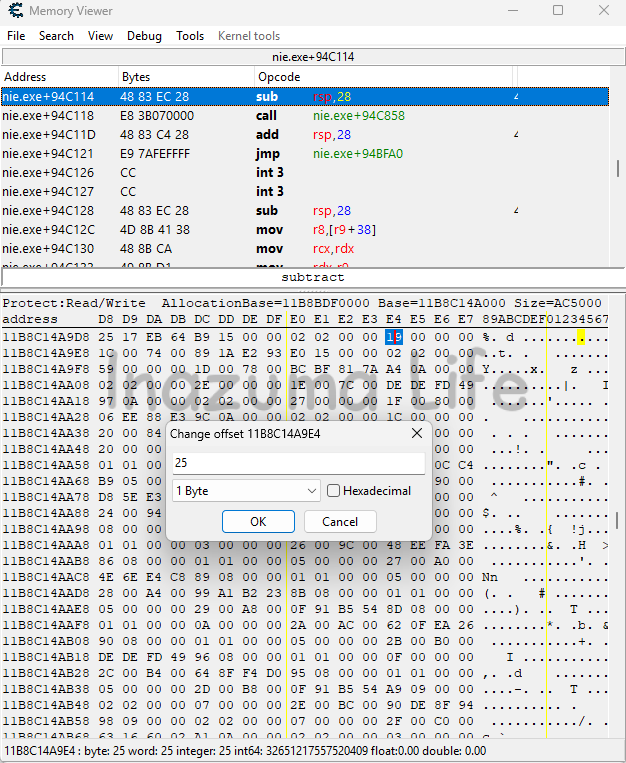This screenshot has height=763, width=626.
Task: Click the jump target nie.exe+94BFA0 operand
Action: click(358, 154)
